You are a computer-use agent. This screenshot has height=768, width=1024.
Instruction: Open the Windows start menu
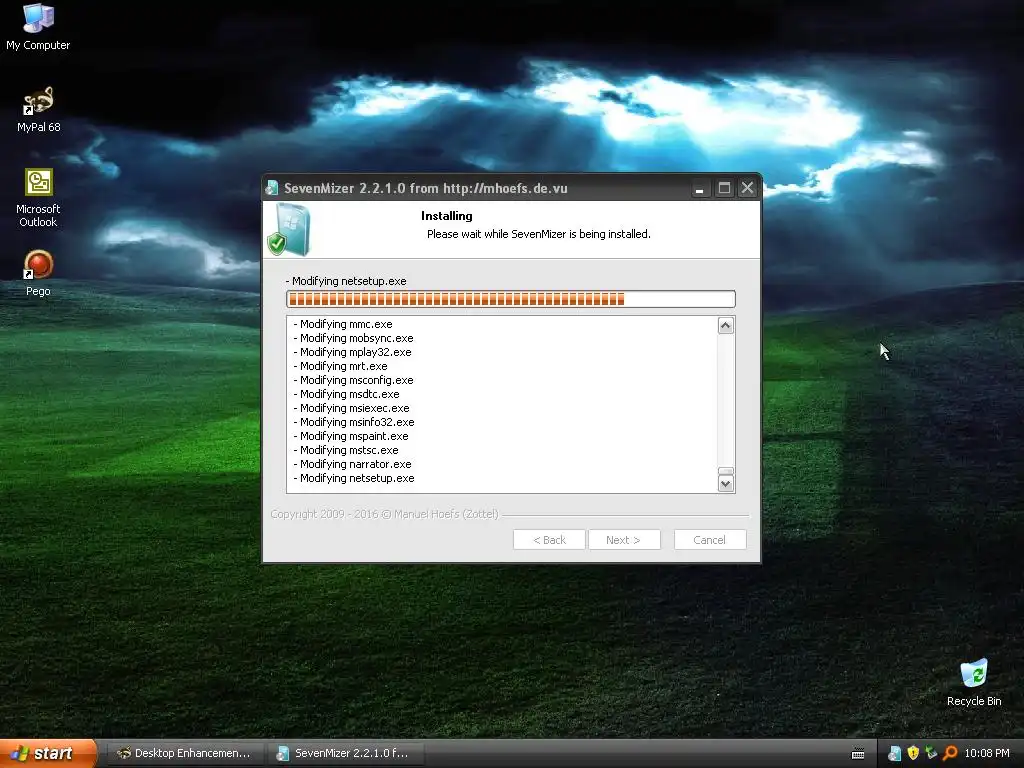(48, 754)
